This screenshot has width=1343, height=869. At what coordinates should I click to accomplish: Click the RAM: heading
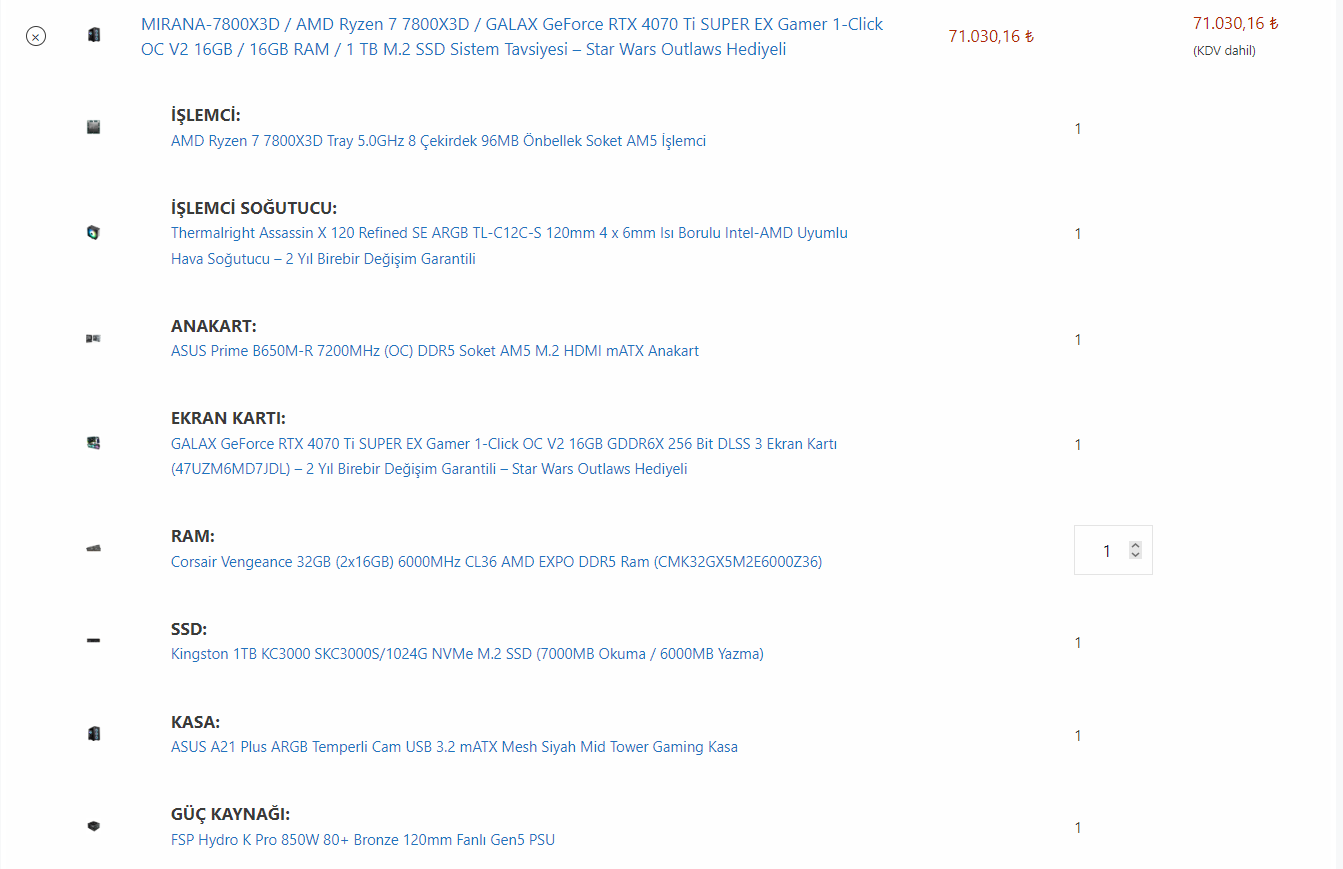[x=193, y=536]
